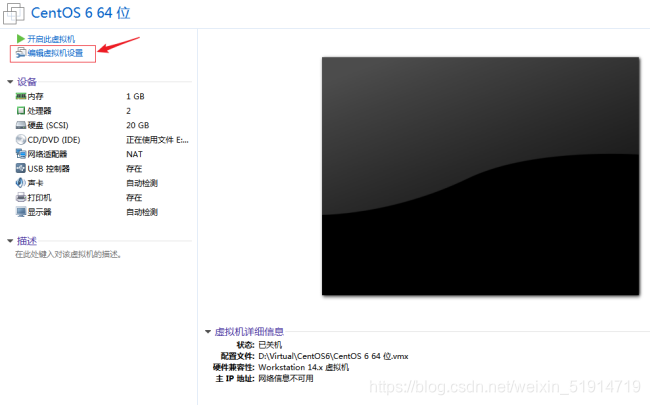Open the 开启此虚拟机 link

(51, 39)
